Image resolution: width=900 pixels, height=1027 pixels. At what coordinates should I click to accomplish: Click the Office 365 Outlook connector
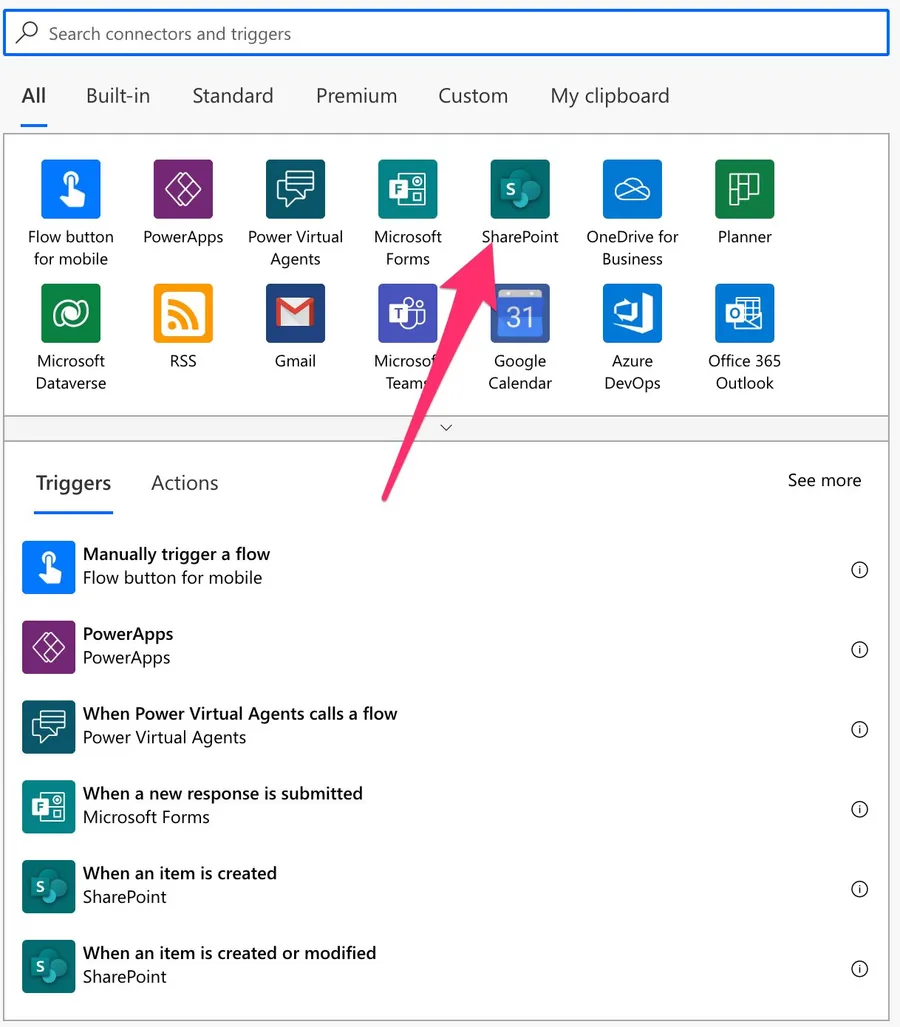coord(744,313)
